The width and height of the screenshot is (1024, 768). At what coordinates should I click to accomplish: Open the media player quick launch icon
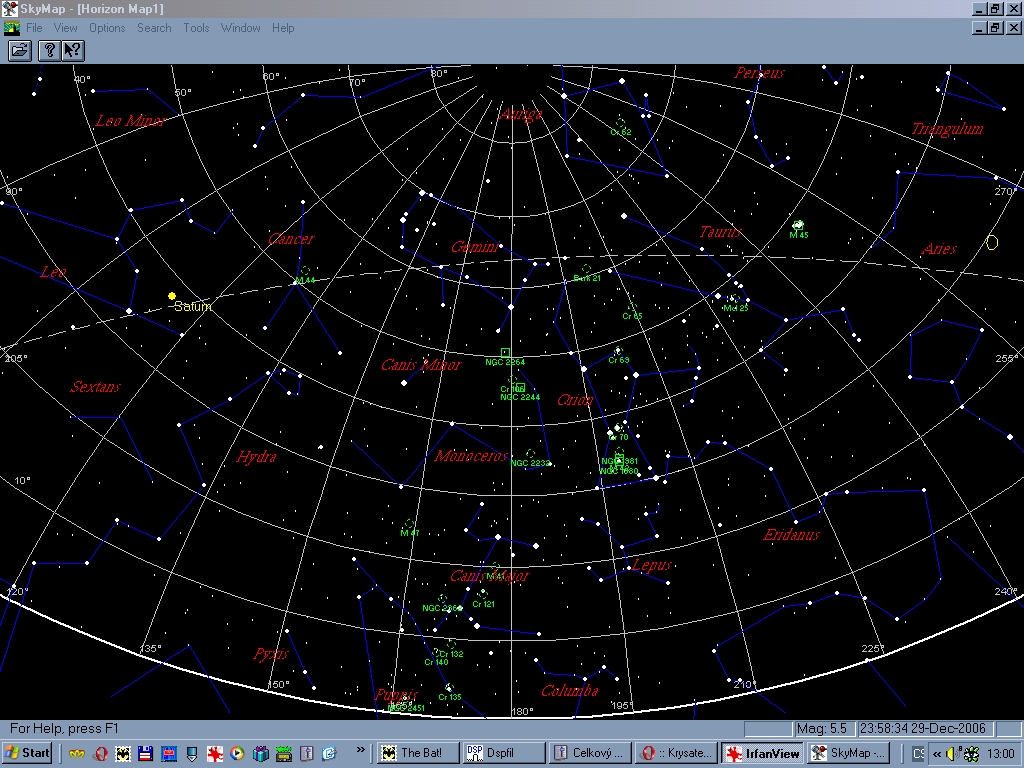coord(237,754)
